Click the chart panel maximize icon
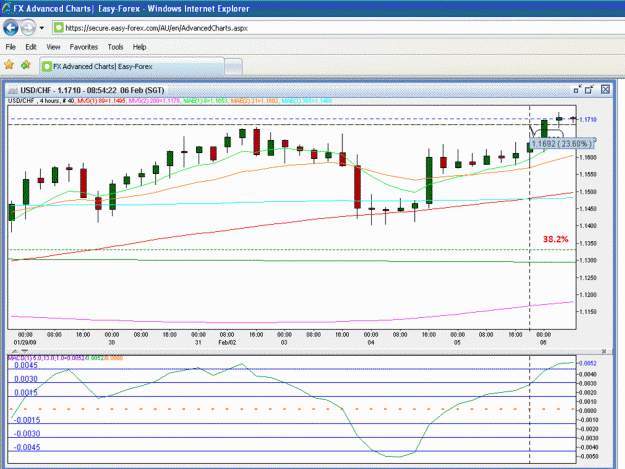Viewport: 625px width, 469px height. (589, 90)
